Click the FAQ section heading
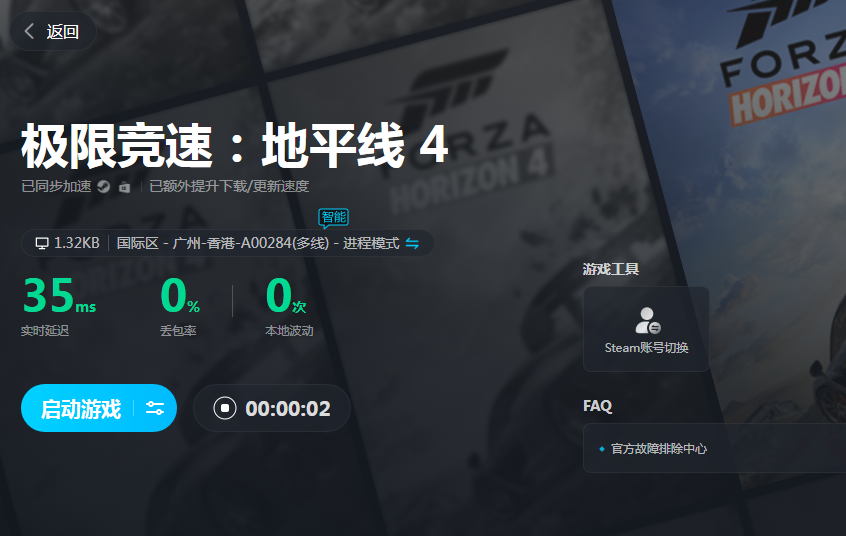 click(597, 405)
